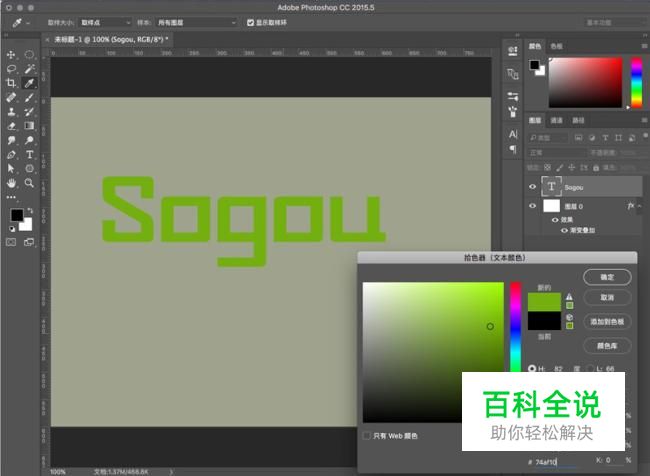Open the layer blend mode dropdown
The height and width of the screenshot is (476, 650).
557,153
